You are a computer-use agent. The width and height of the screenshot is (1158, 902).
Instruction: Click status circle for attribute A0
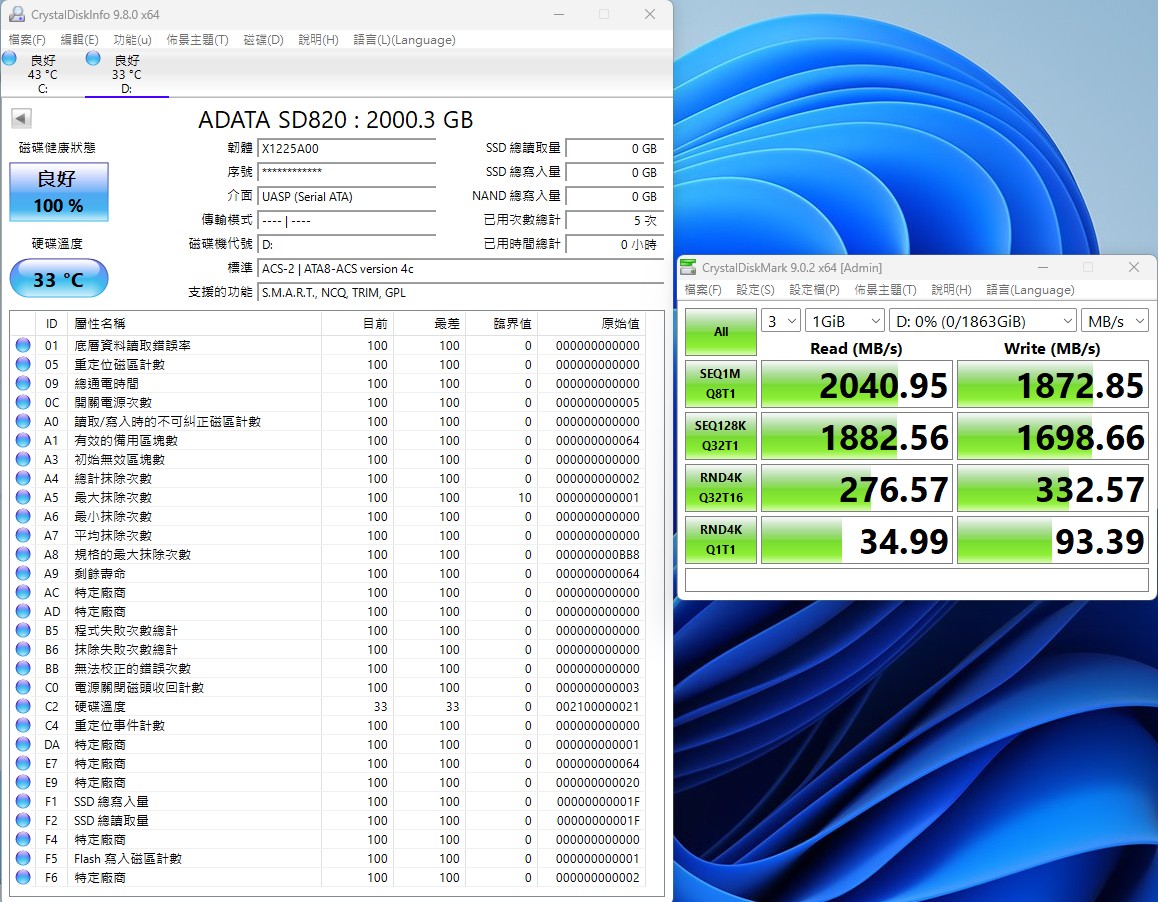23,421
